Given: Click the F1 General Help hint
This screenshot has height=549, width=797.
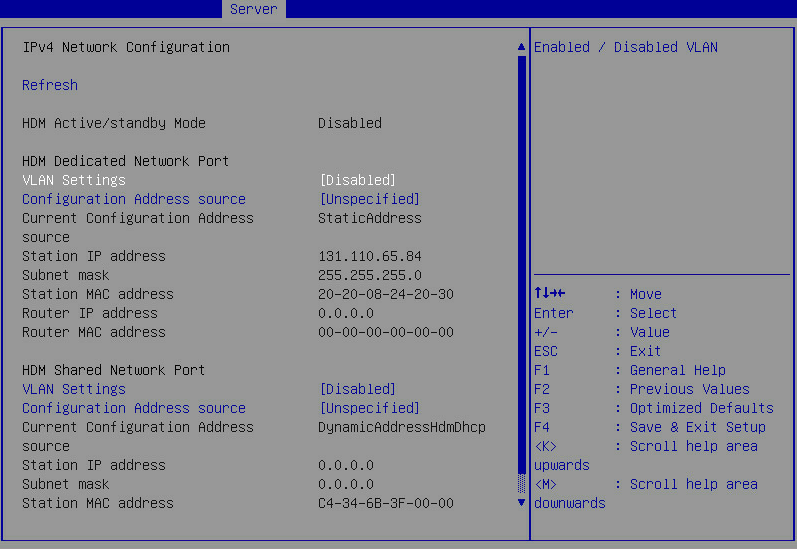Looking at the screenshot, I should [630, 370].
